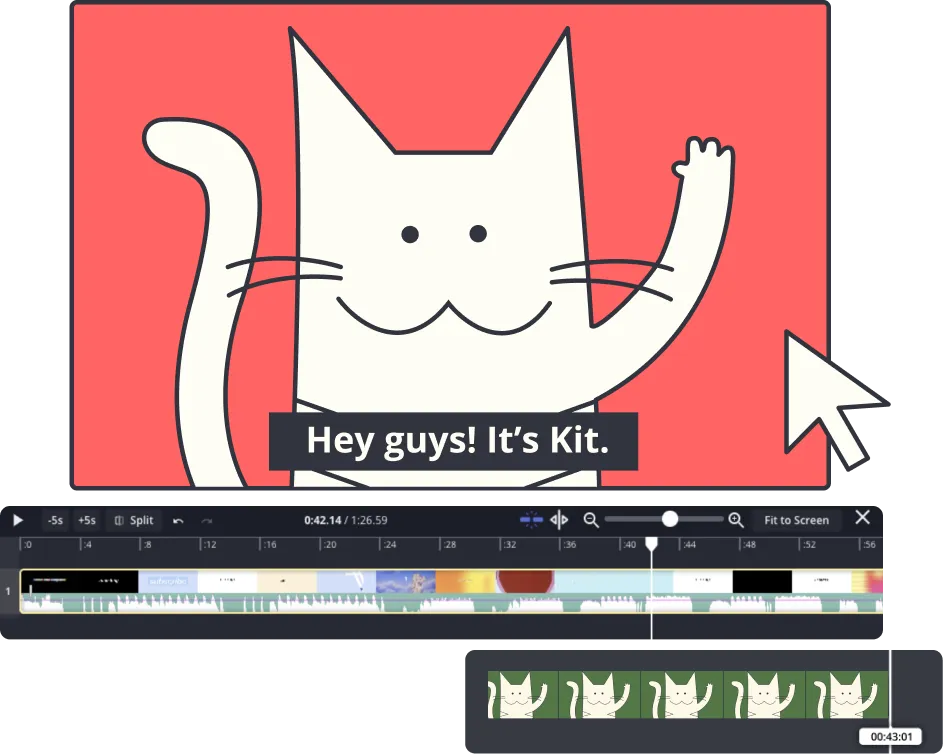The width and height of the screenshot is (944, 754).
Task: Click the Split clip button
Action: click(x=134, y=520)
